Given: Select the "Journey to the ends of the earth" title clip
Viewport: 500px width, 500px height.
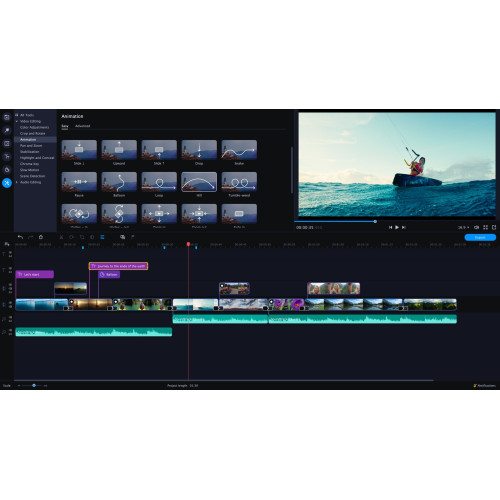Looking at the screenshot, I should pos(118,266).
